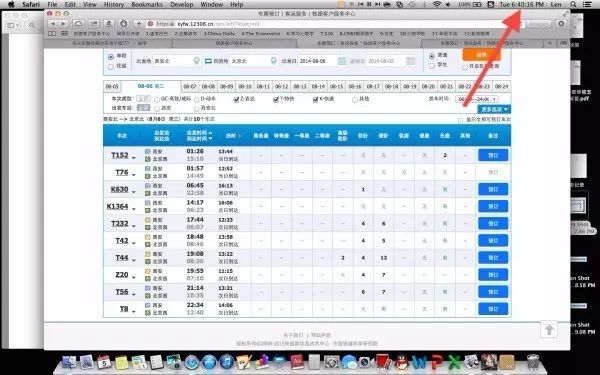Select the 往返 round-trip radio button
The image size is (600, 375).
[111, 67]
